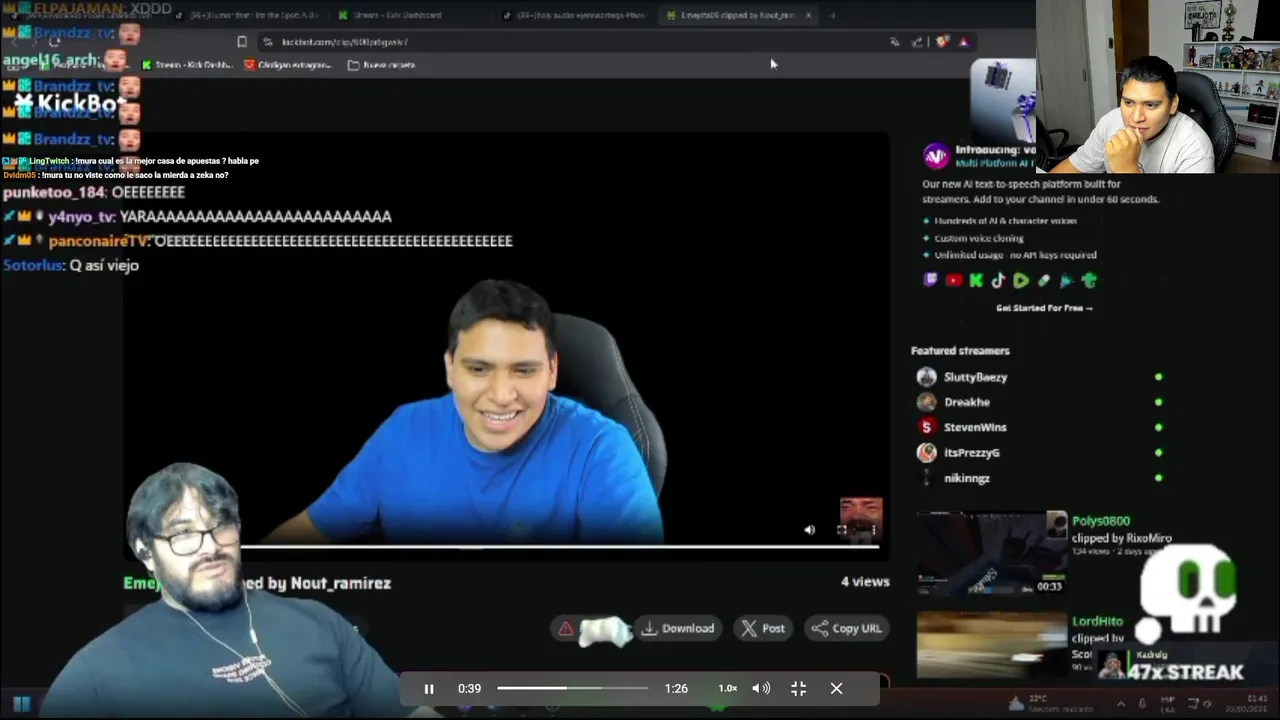Click the Featured streamers heading
The image size is (1280, 720).
(x=960, y=351)
